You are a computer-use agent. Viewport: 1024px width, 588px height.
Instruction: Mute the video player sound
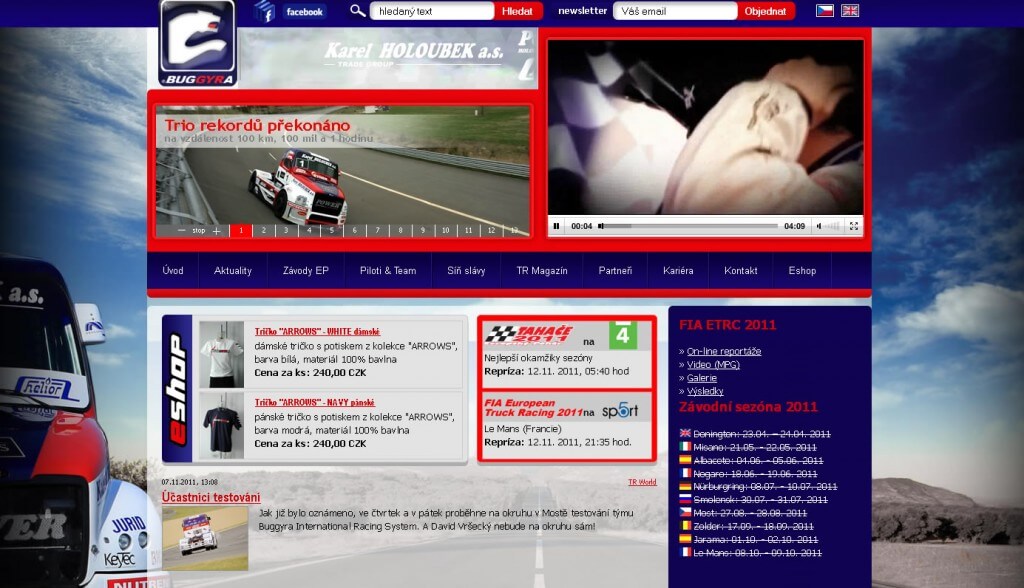[819, 226]
